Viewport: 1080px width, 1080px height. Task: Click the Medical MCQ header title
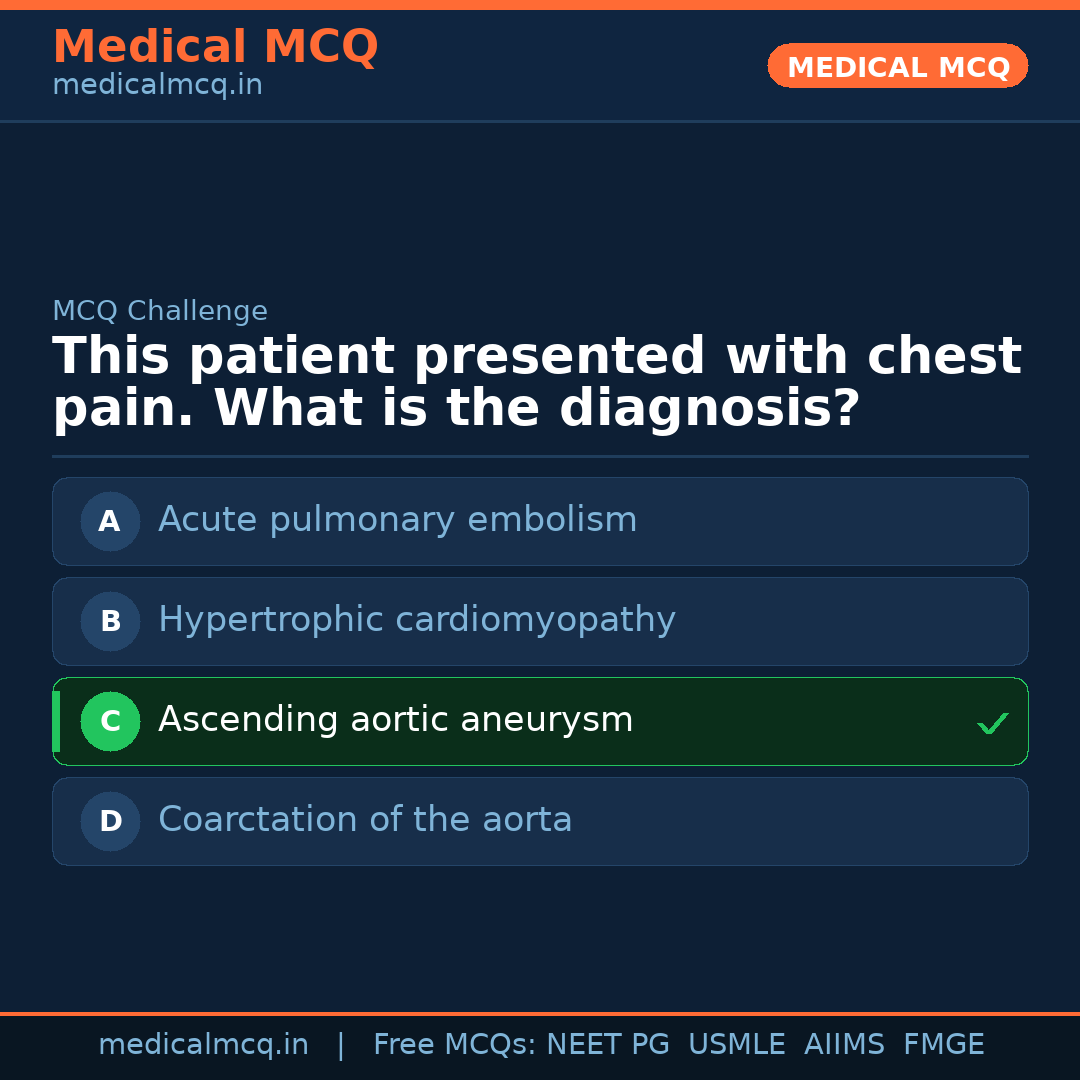[x=215, y=47]
